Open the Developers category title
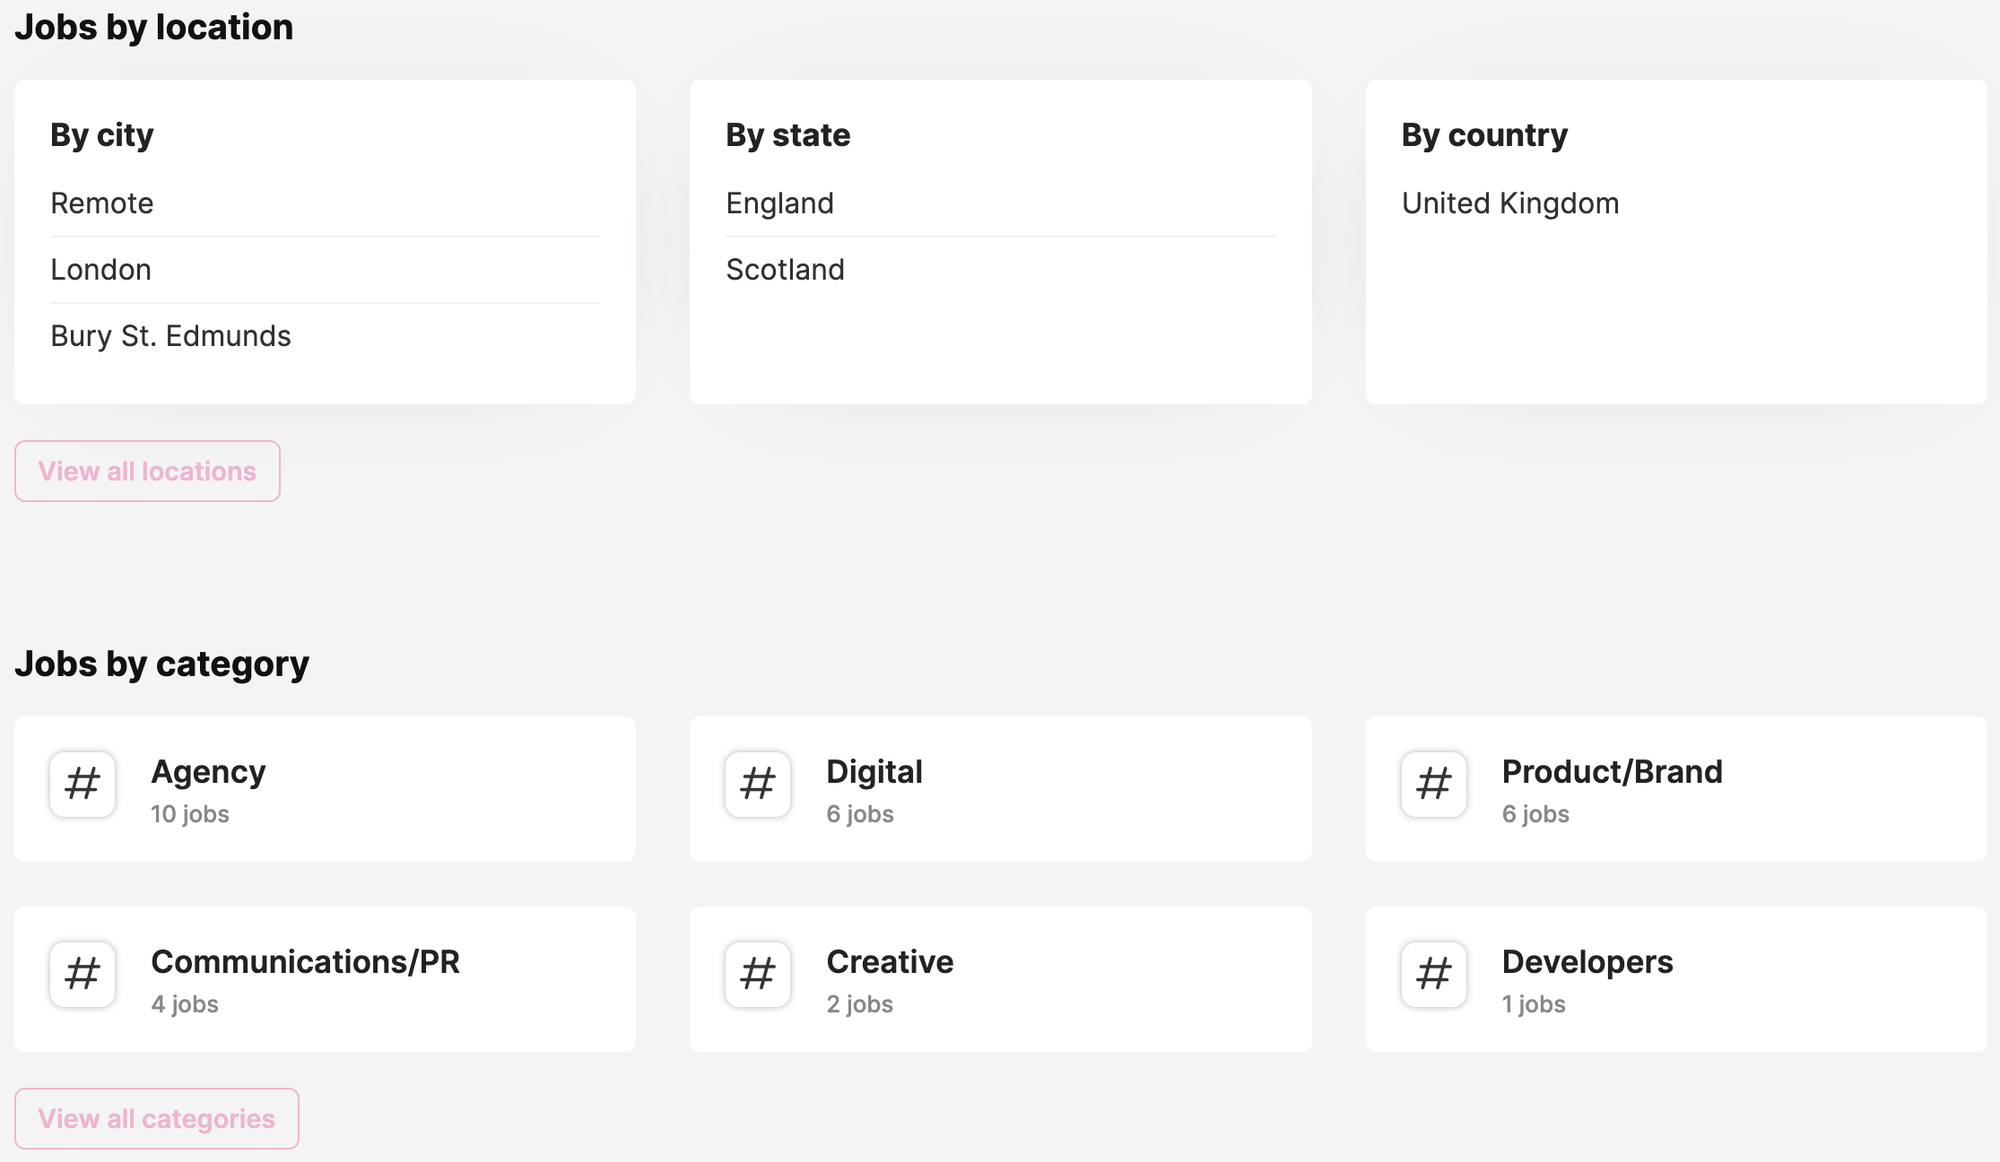The height and width of the screenshot is (1162, 2000). click(1587, 962)
